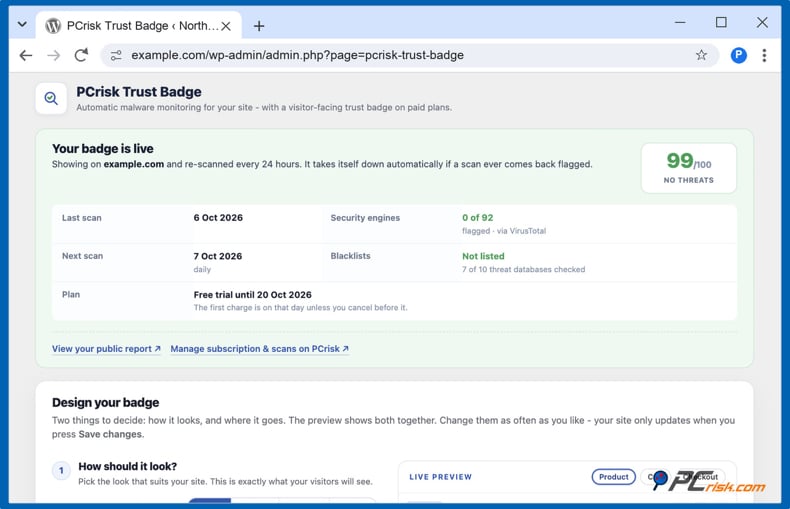This screenshot has height=509, width=790.
Task: Click 7 of 10 threat databases checked
Action: tap(523, 269)
